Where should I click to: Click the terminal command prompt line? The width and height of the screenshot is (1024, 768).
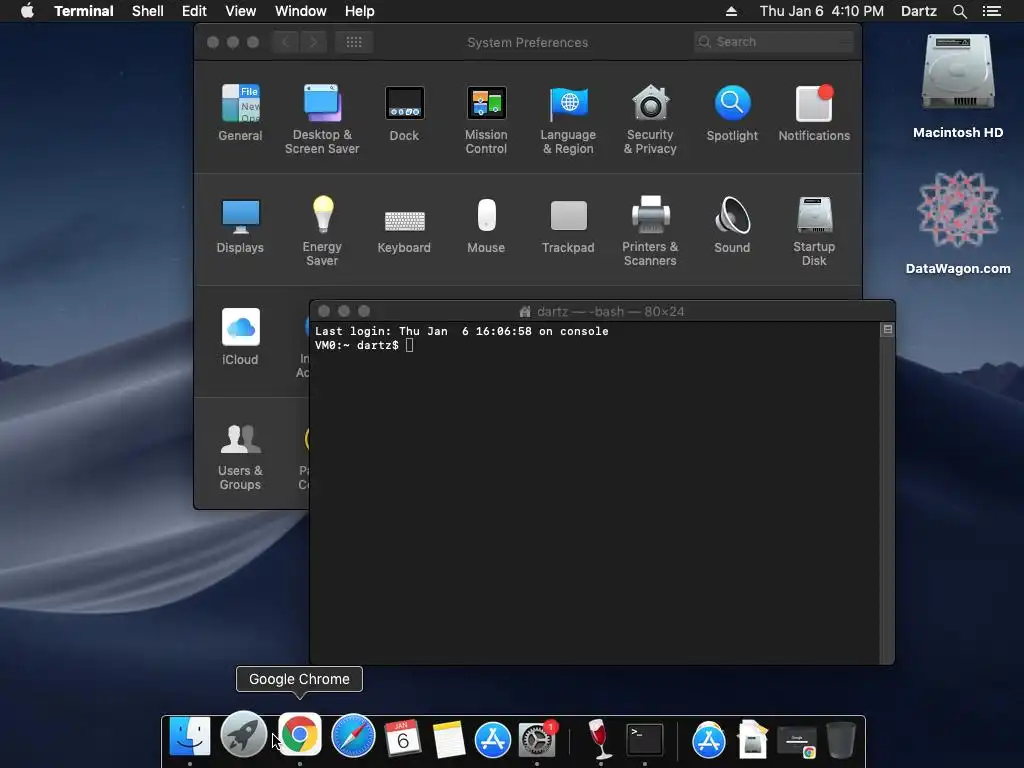tap(364, 345)
